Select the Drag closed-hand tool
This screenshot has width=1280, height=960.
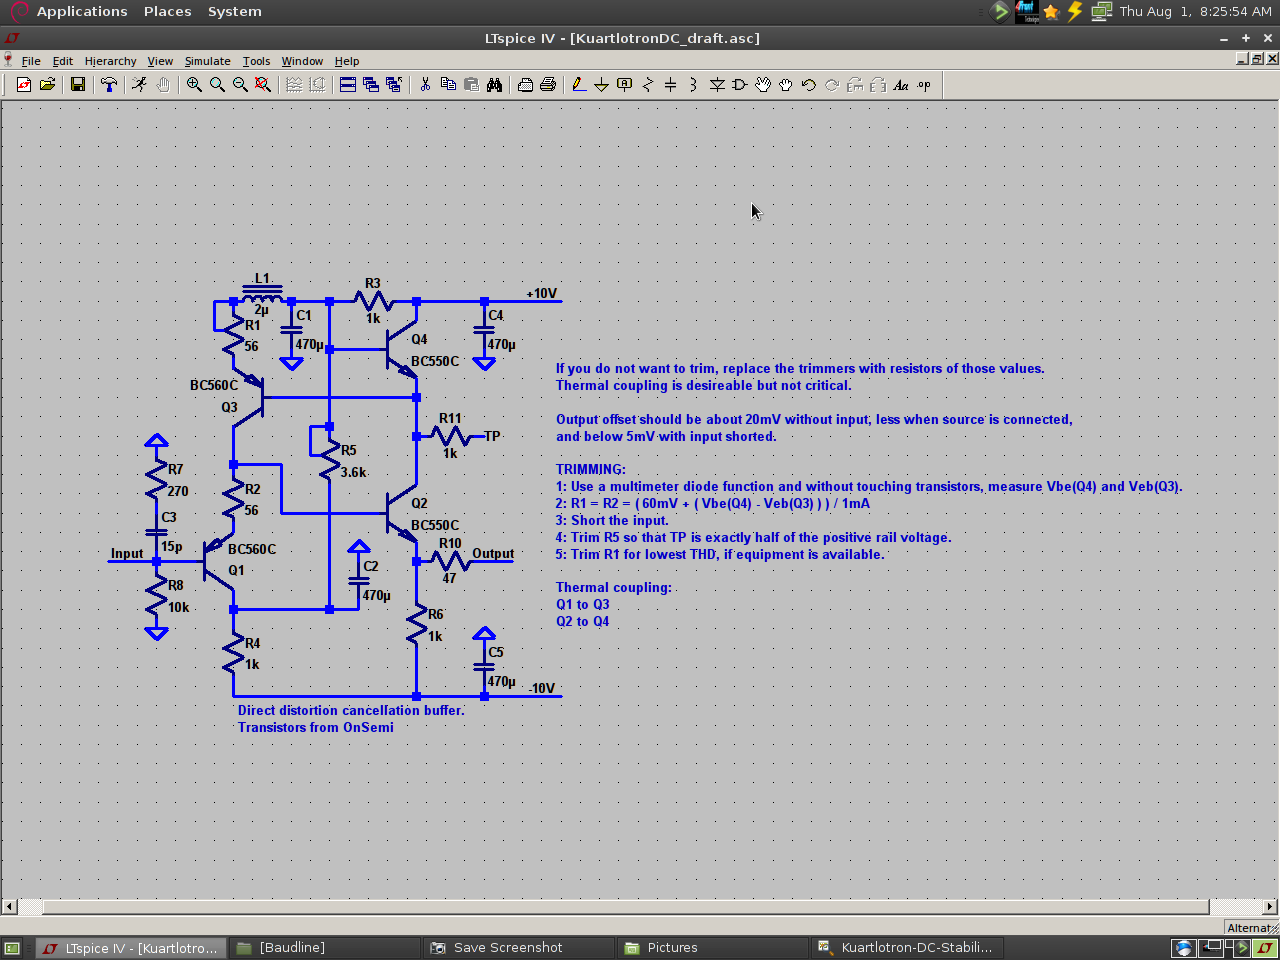point(786,85)
